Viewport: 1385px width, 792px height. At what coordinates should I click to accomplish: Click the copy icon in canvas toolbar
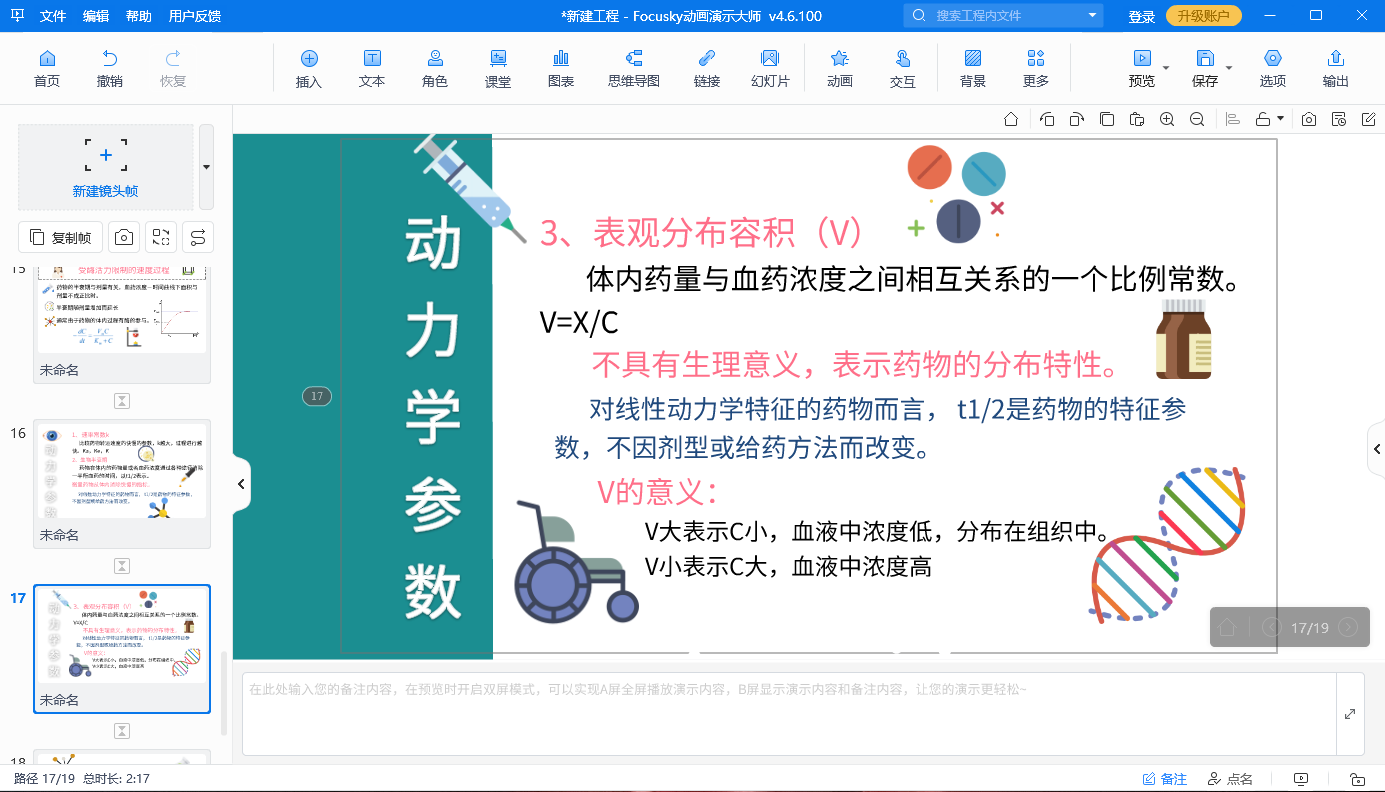(1107, 119)
